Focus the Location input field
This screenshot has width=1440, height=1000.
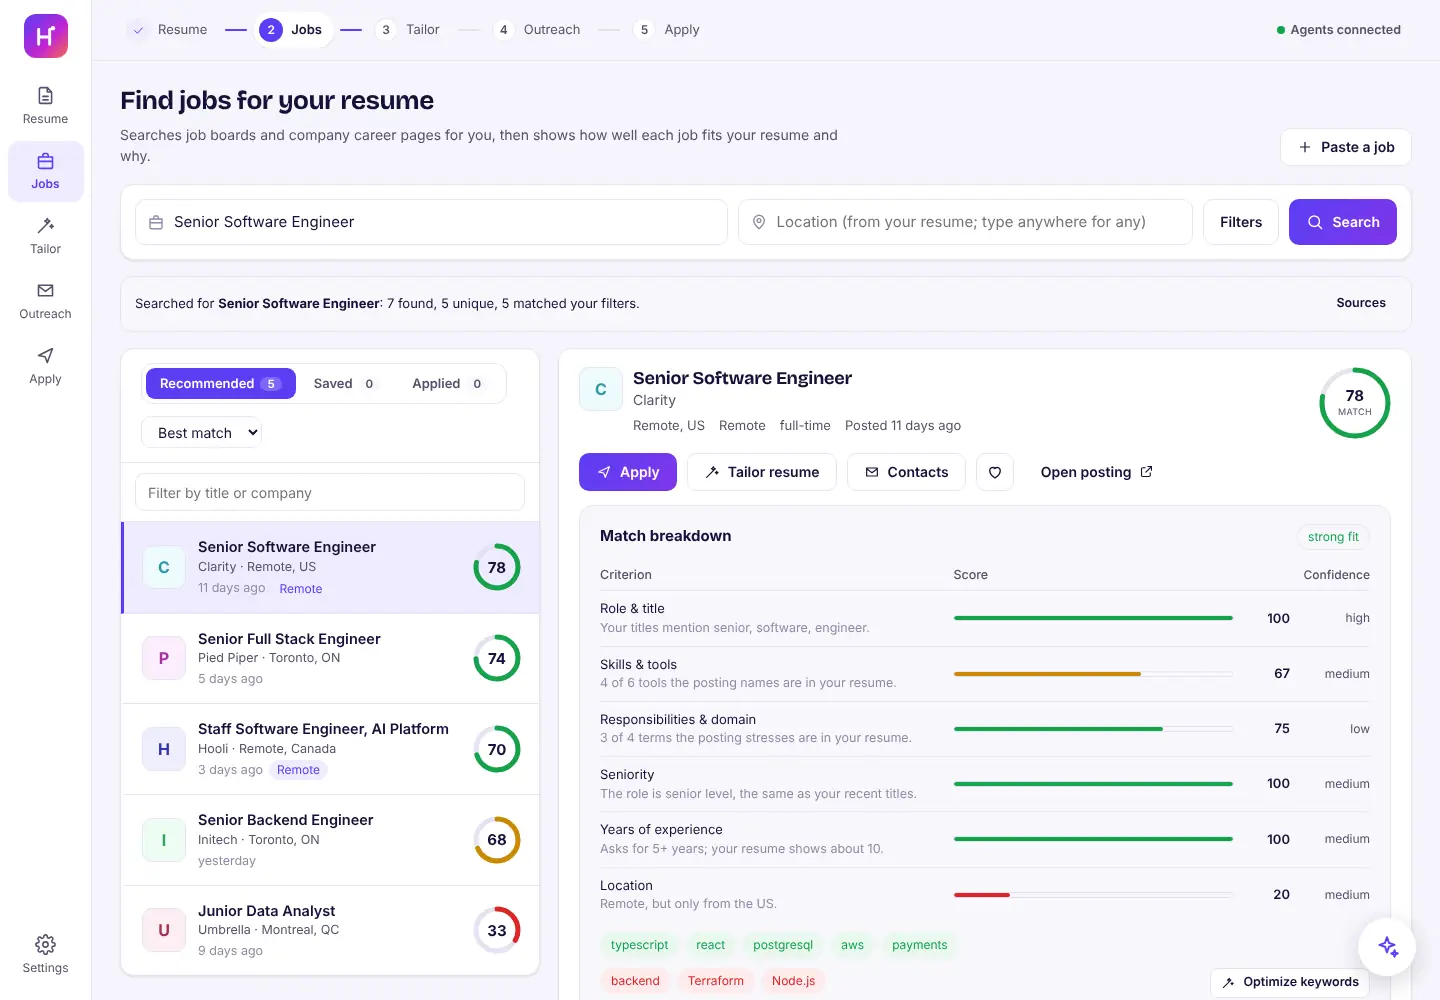[965, 222]
